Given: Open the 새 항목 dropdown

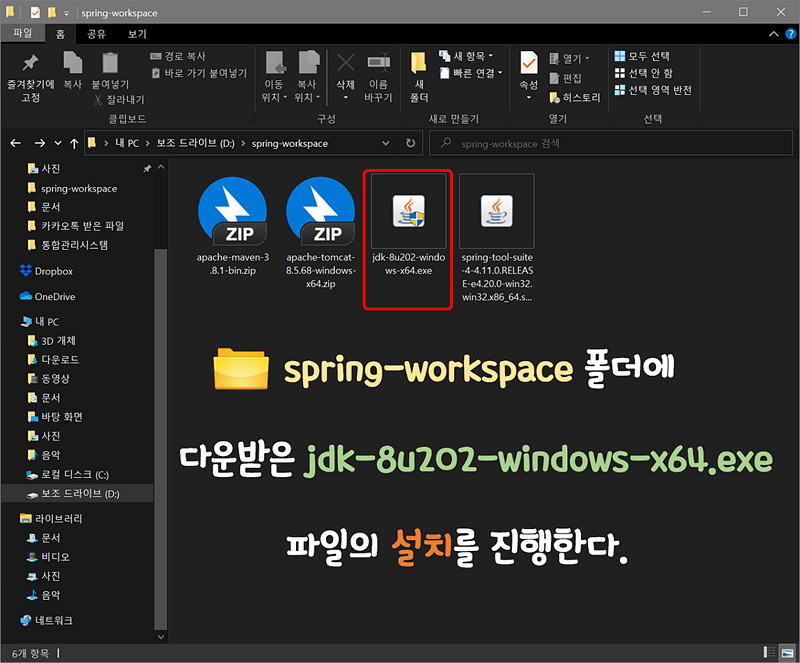Looking at the screenshot, I should point(466,56).
